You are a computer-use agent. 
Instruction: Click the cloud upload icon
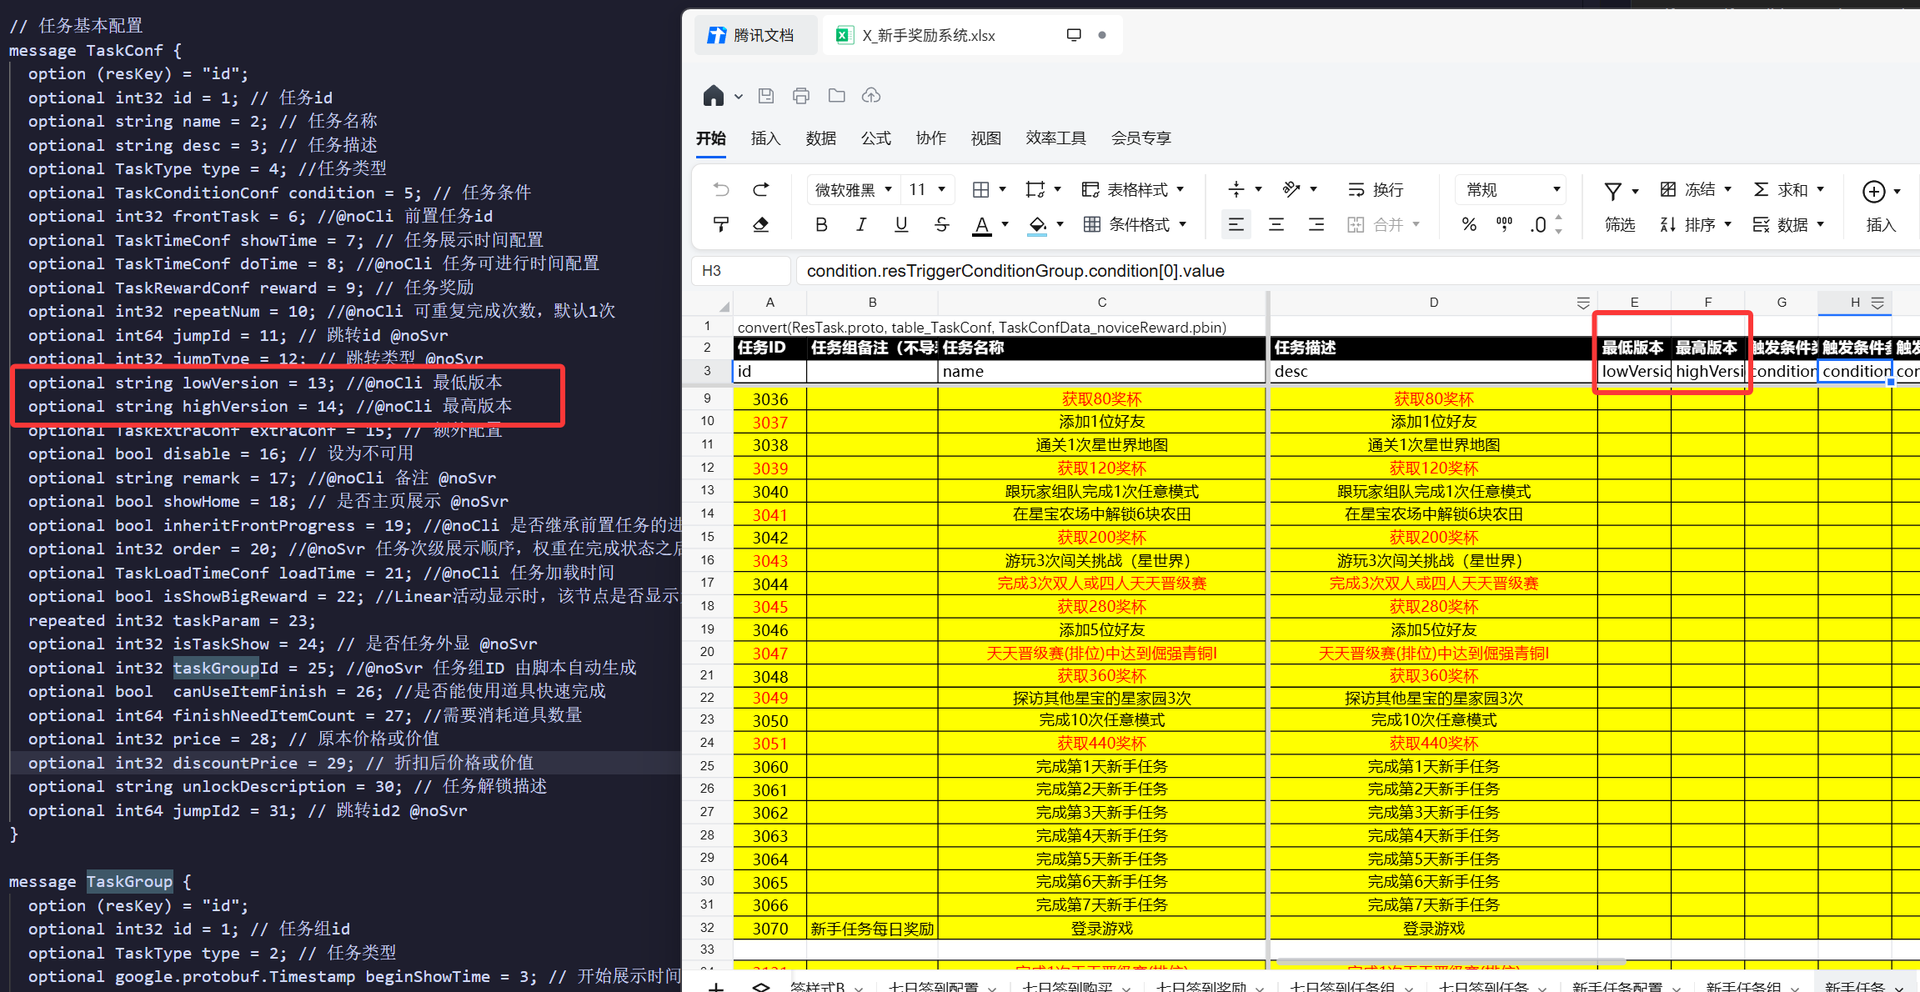[872, 96]
